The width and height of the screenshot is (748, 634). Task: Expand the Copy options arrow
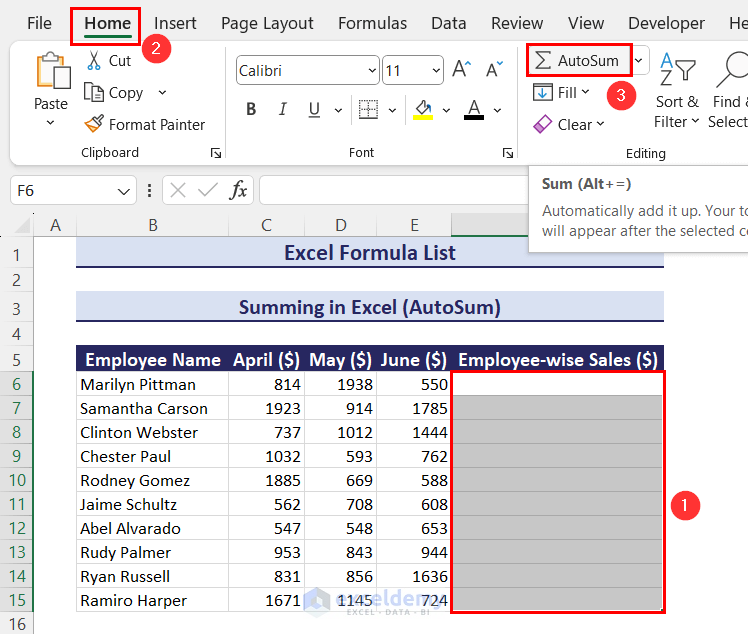click(162, 93)
